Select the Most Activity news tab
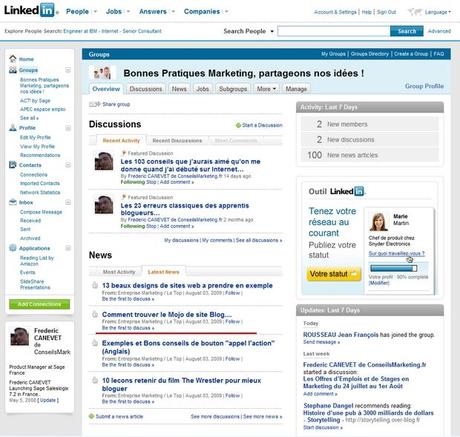The height and width of the screenshot is (437, 460). point(119,272)
